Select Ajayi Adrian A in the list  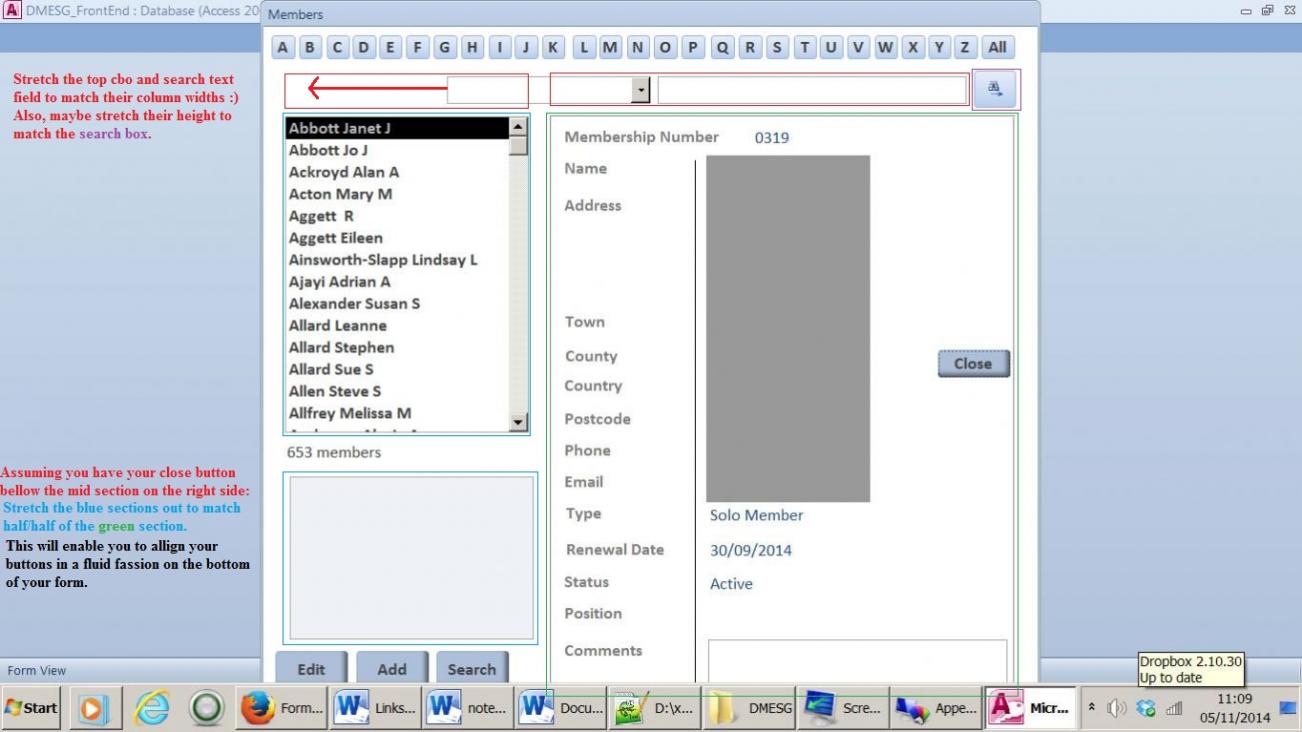tap(397, 282)
